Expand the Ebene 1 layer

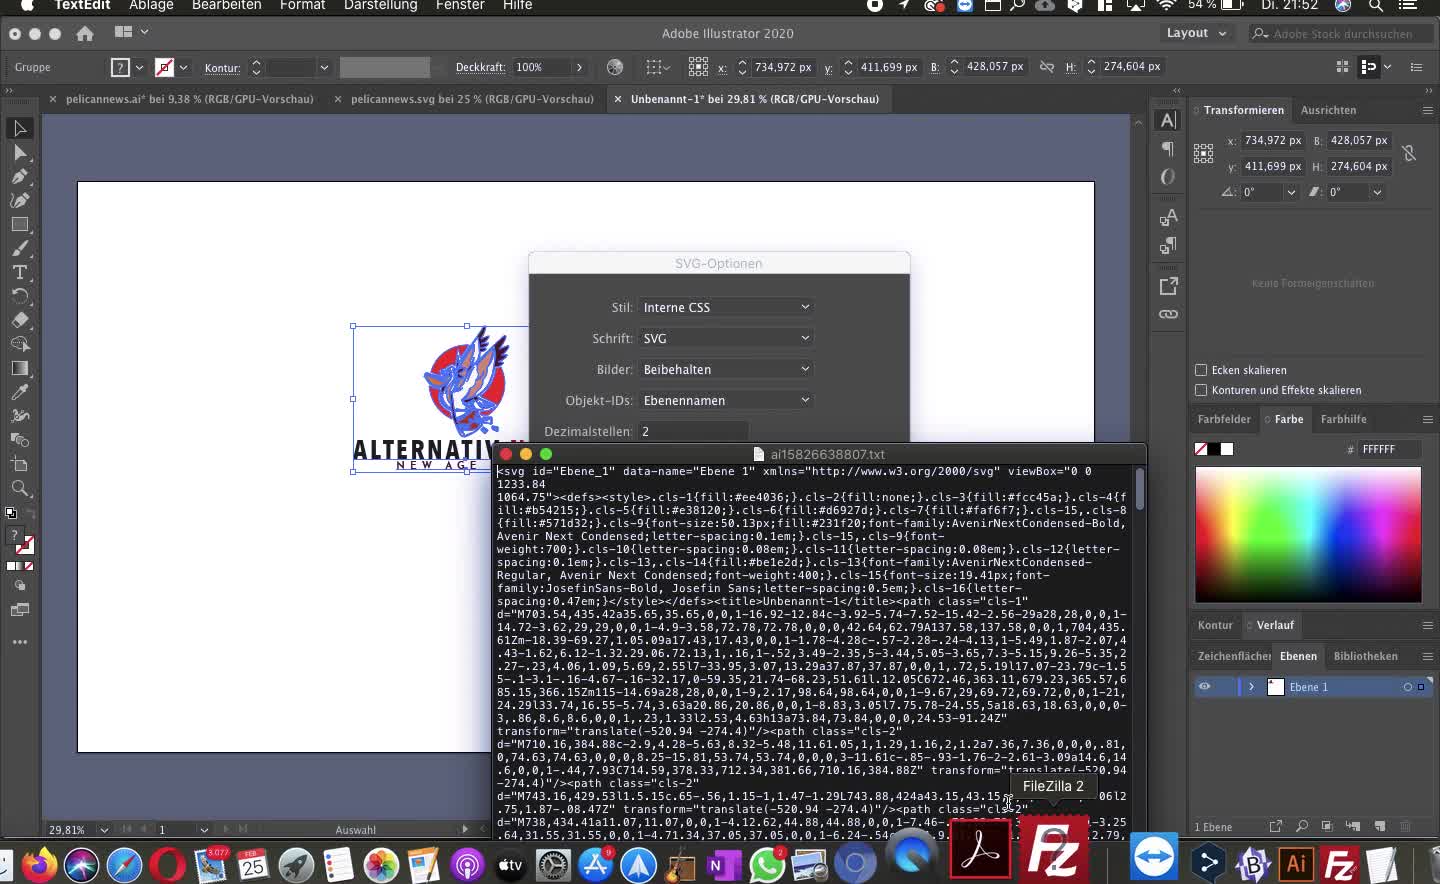(x=1251, y=687)
